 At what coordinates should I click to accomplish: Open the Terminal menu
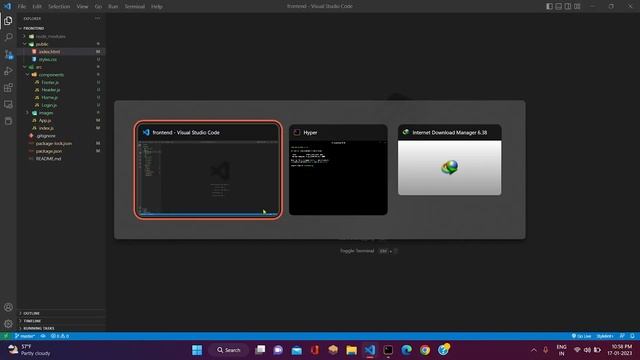click(x=134, y=7)
